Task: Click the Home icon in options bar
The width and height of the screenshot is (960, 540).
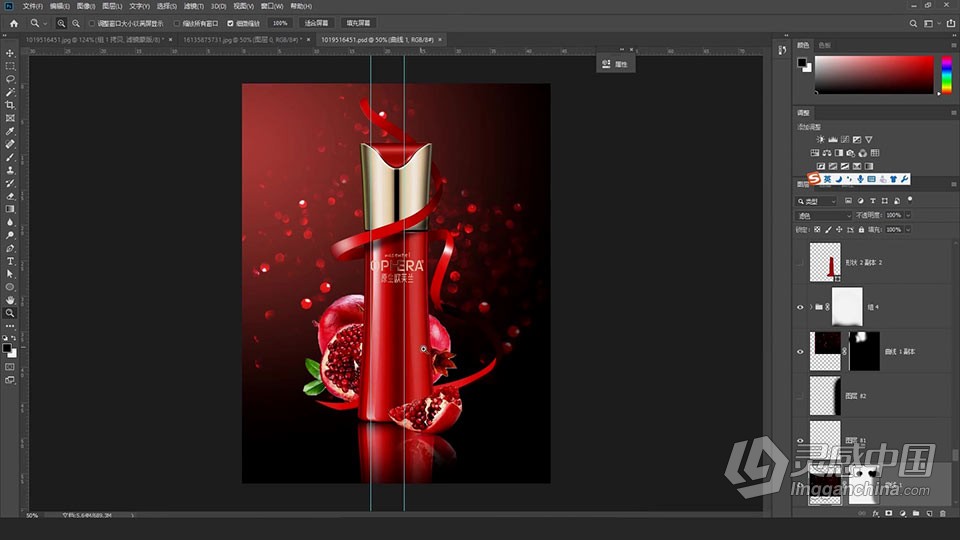Action: (13, 23)
